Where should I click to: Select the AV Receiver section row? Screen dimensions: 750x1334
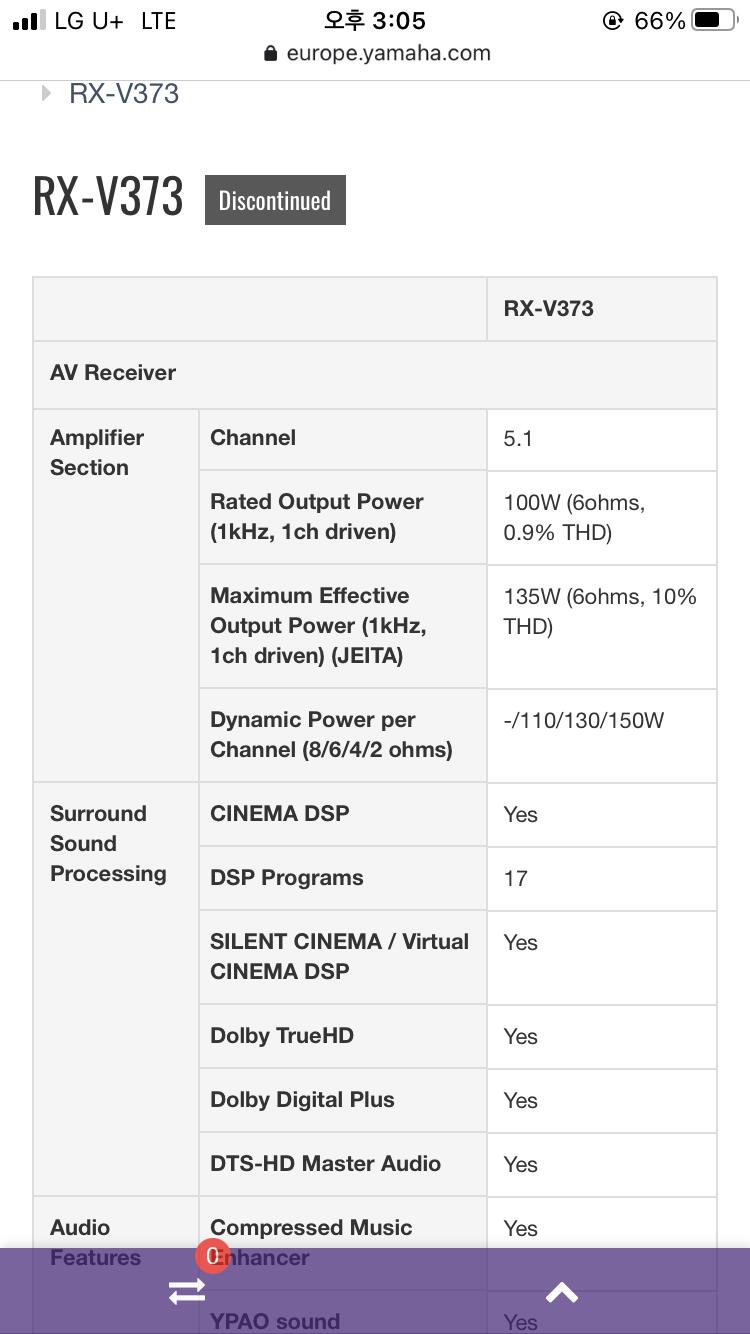point(375,374)
